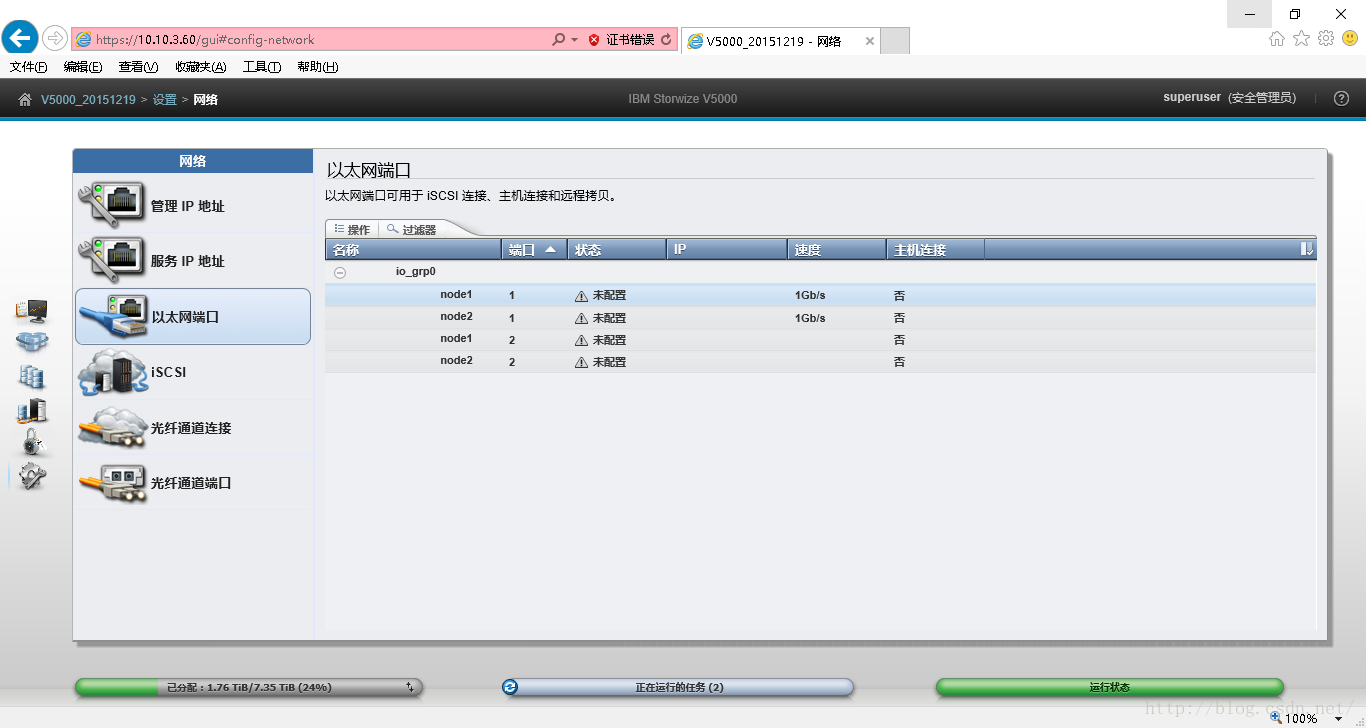
Task: Click the refresh icon on running tasks bar
Action: tap(510, 687)
